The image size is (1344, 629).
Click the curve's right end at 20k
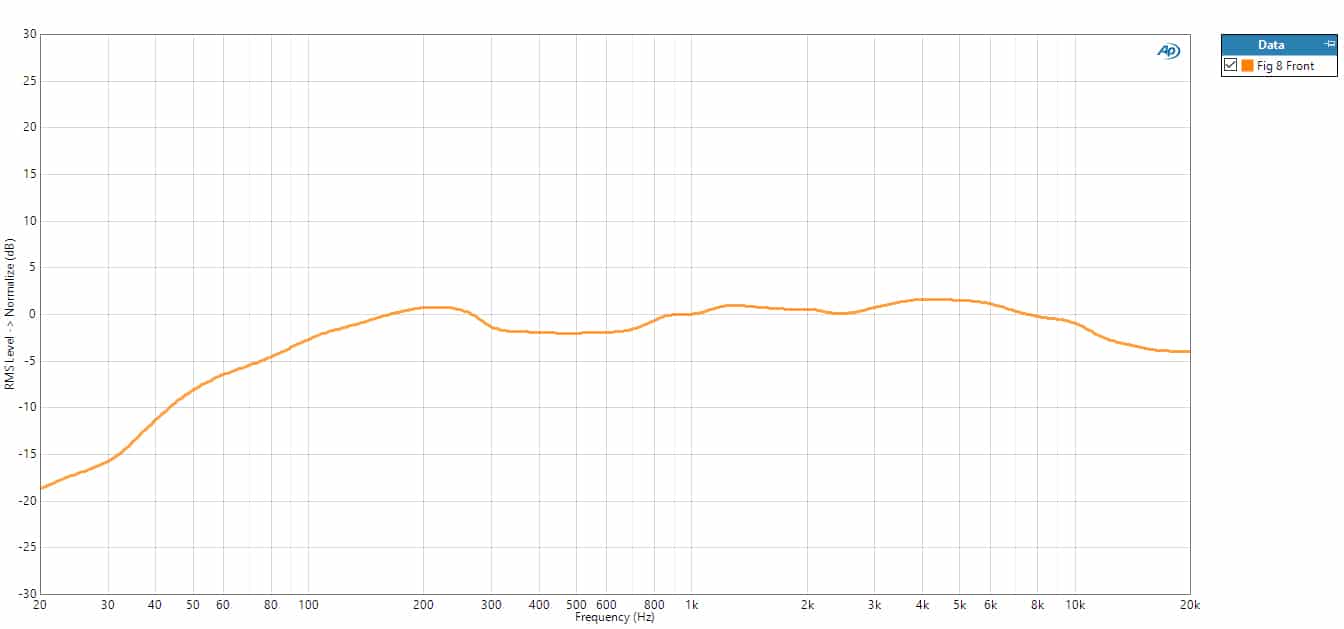coord(1188,351)
